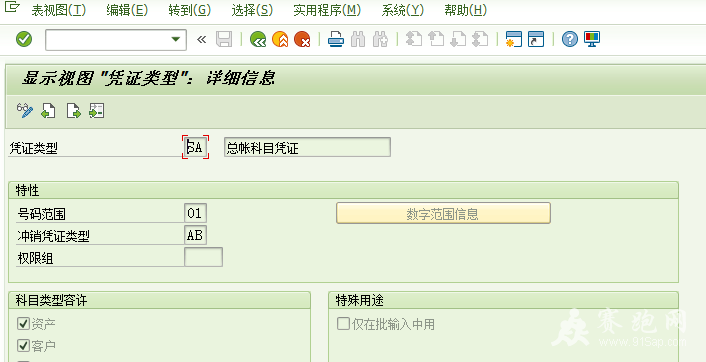Click the Other Entry icon

pos(97,111)
